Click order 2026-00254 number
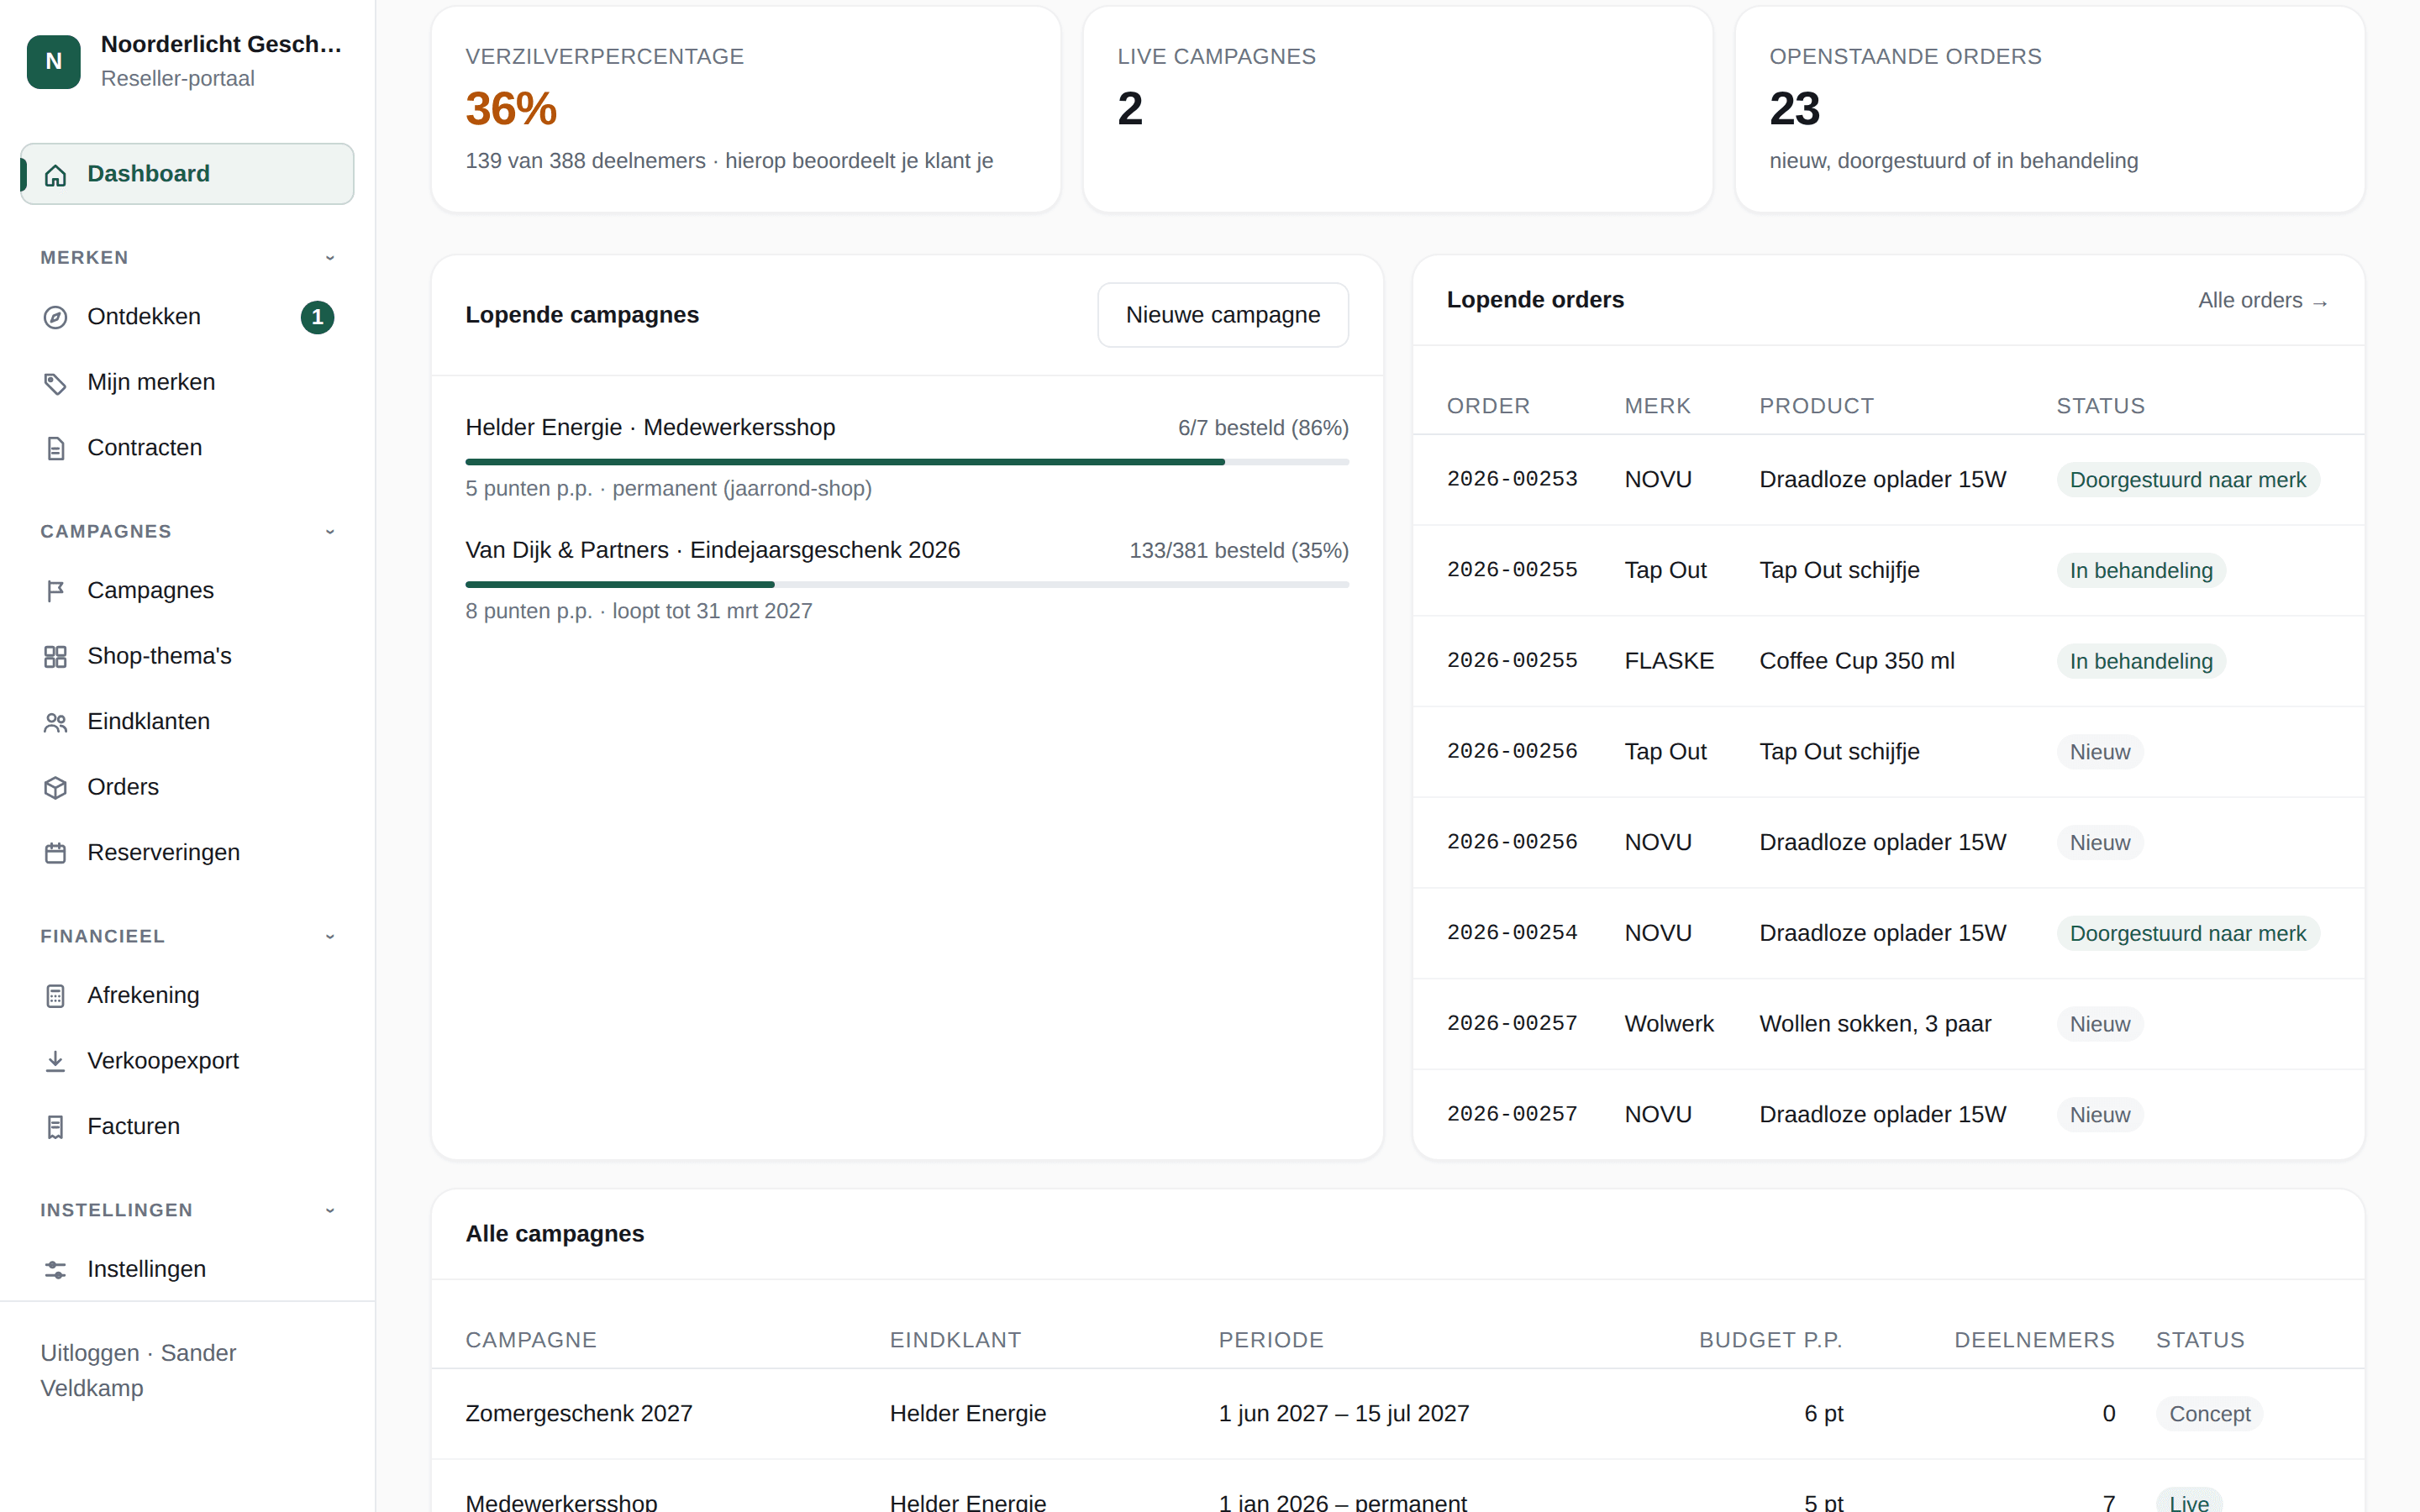This screenshot has height=1512, width=2420. 1512,933
